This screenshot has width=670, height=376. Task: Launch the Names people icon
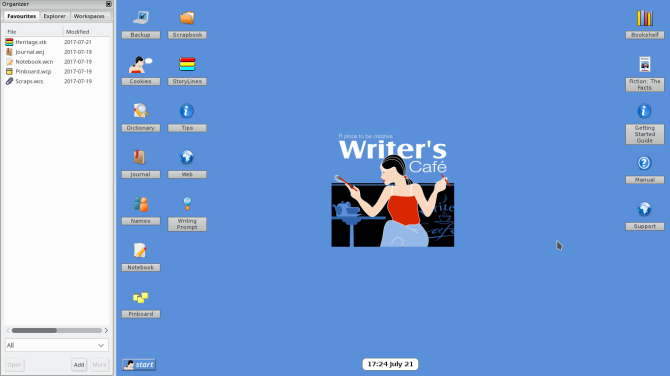click(x=141, y=204)
